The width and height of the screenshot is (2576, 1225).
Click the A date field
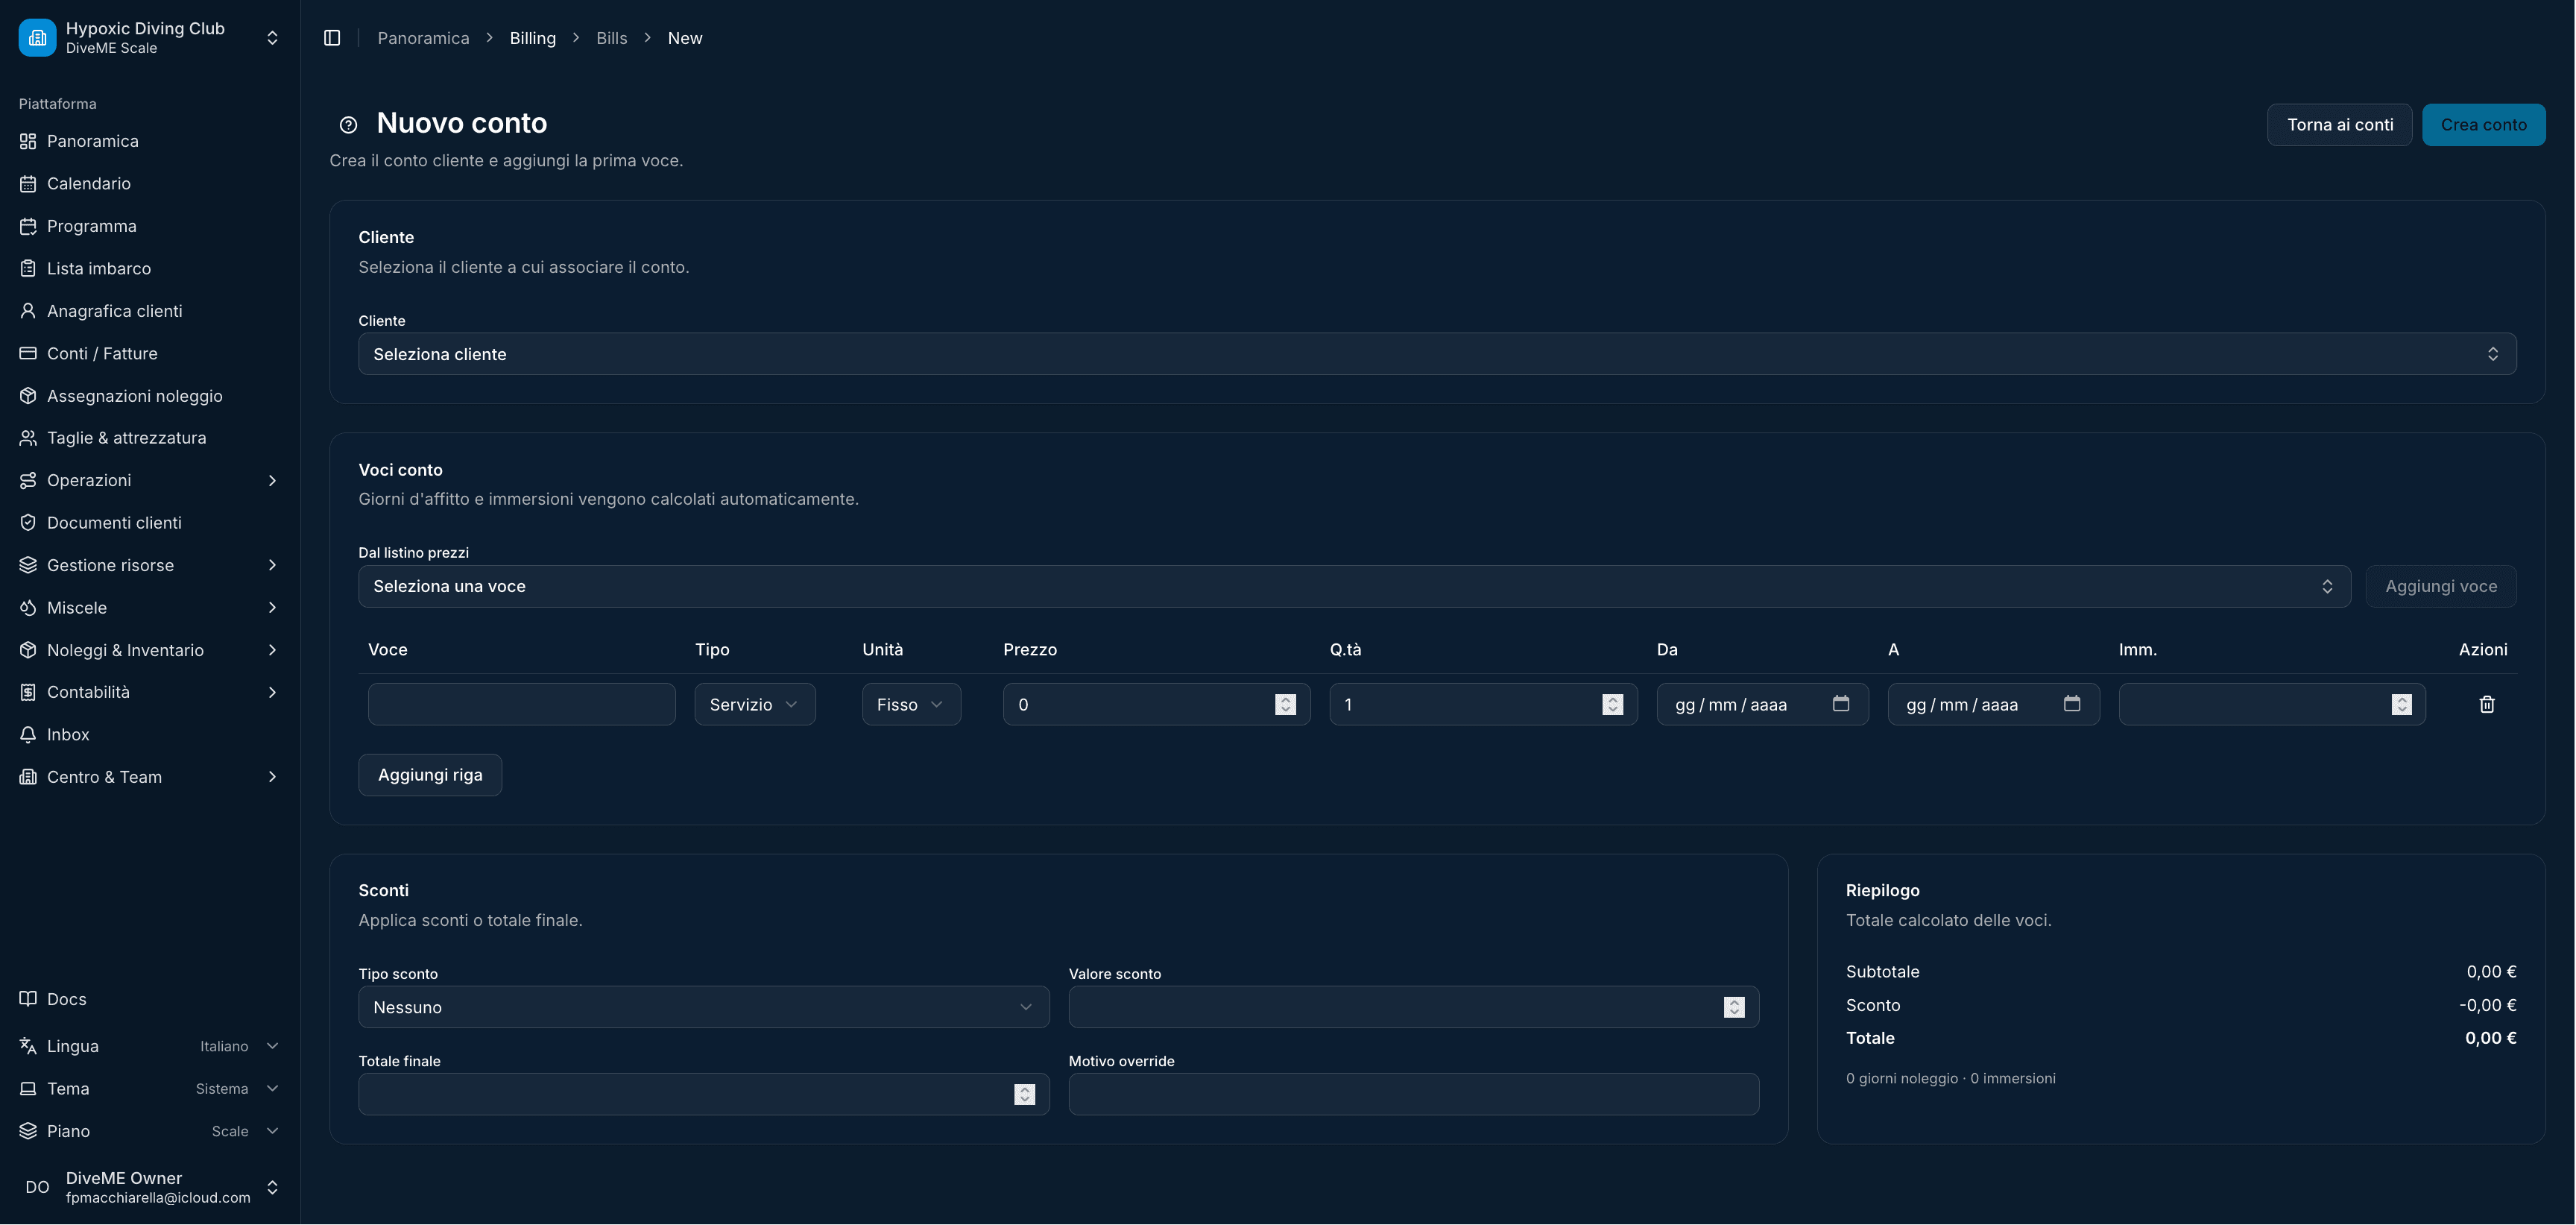pyautogui.click(x=1993, y=704)
